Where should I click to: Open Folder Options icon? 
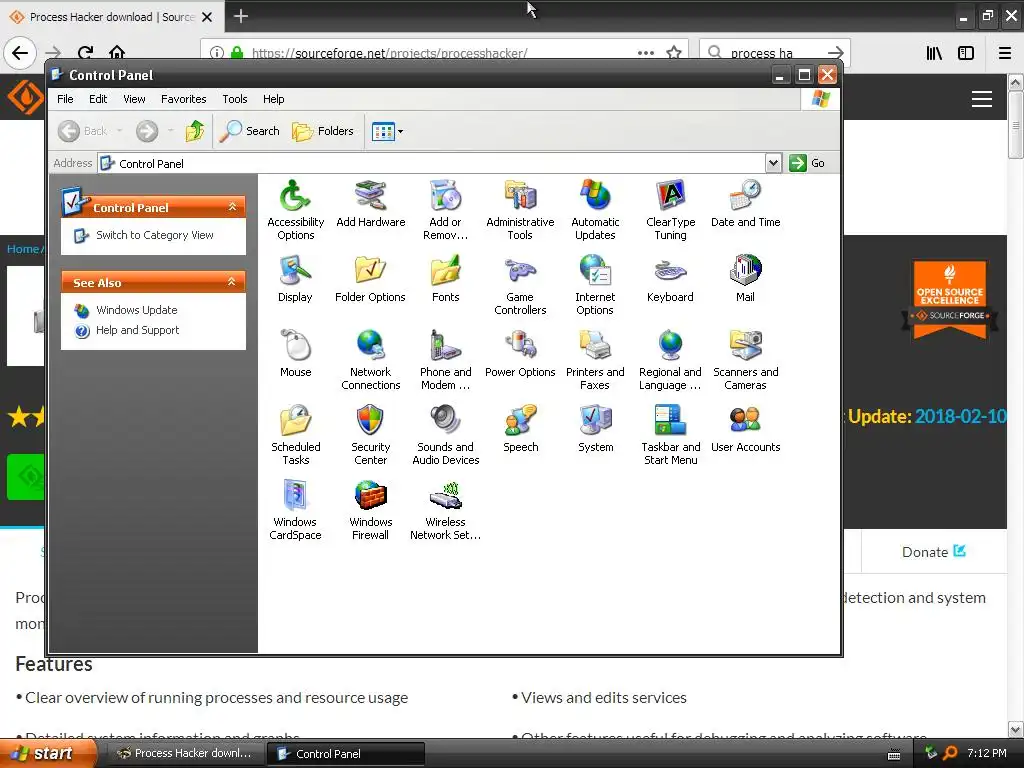click(x=370, y=279)
